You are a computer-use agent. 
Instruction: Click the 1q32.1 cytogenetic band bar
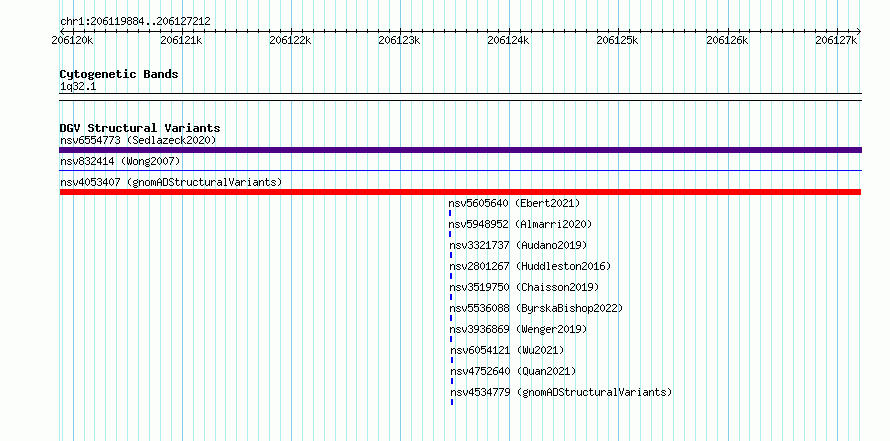coord(460,97)
